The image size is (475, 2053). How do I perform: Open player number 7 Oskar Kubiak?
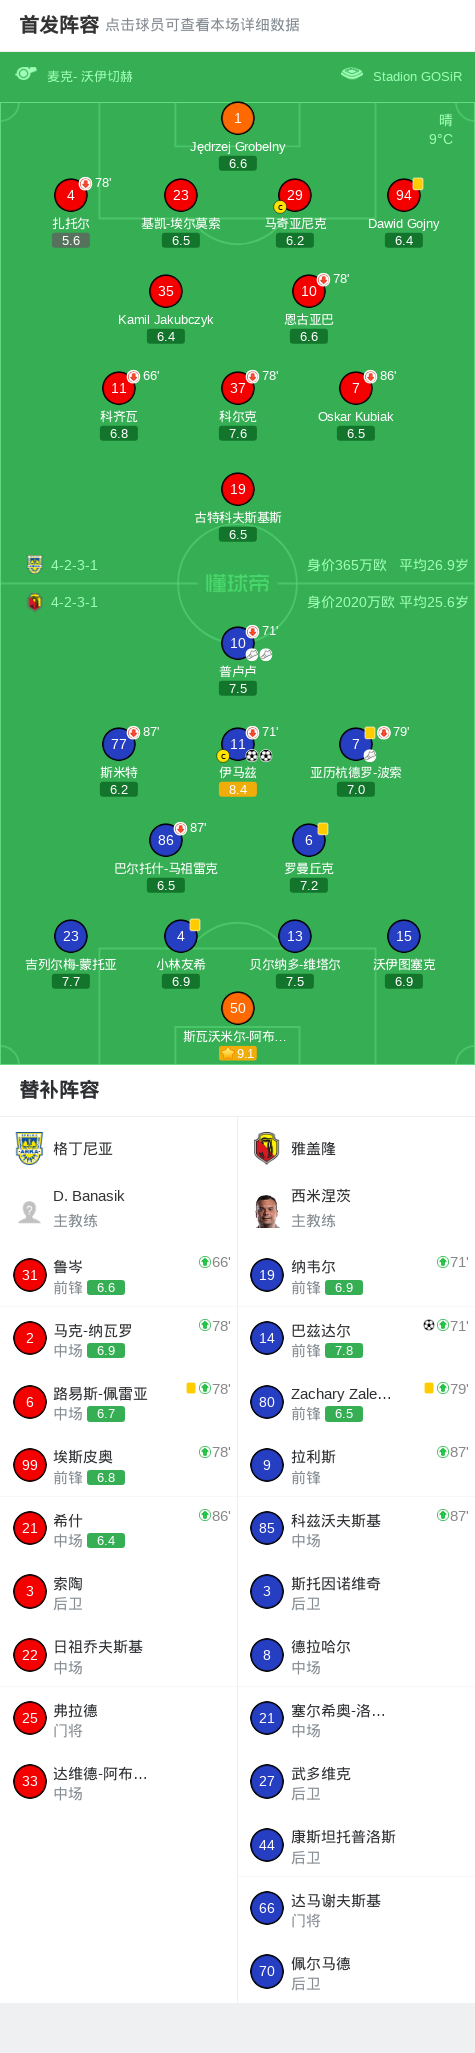click(356, 388)
